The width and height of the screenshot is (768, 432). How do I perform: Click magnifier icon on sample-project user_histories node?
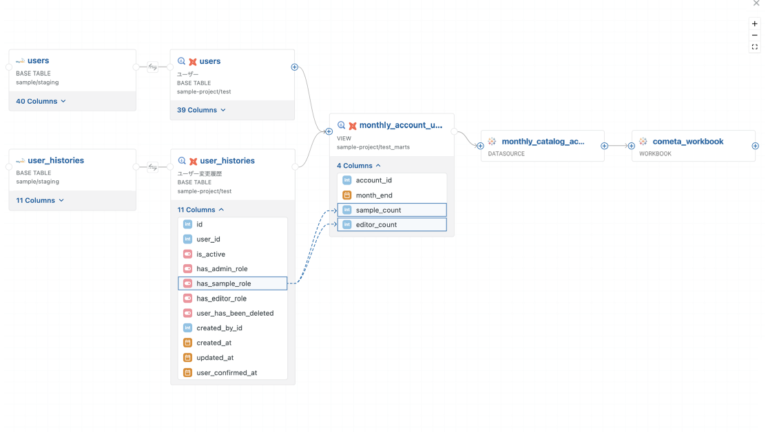181,160
